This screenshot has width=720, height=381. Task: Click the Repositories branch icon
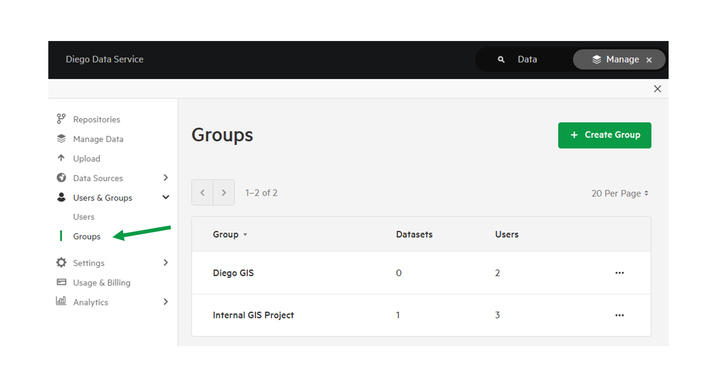click(x=61, y=119)
